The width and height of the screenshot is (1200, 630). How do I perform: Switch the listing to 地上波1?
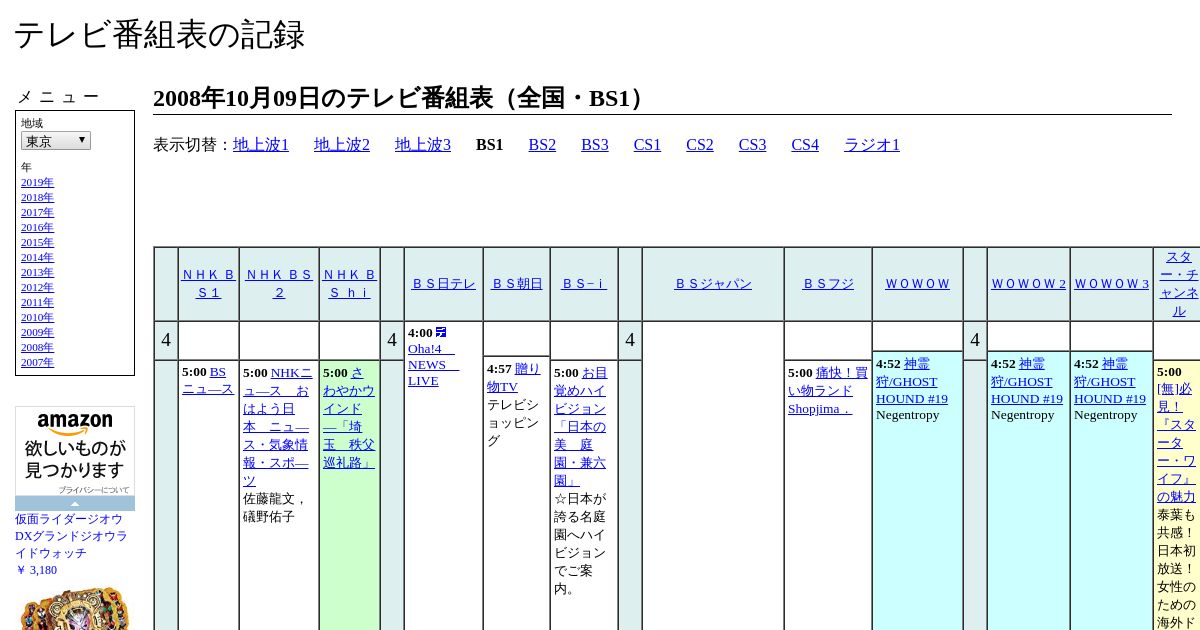pyautogui.click(x=261, y=145)
